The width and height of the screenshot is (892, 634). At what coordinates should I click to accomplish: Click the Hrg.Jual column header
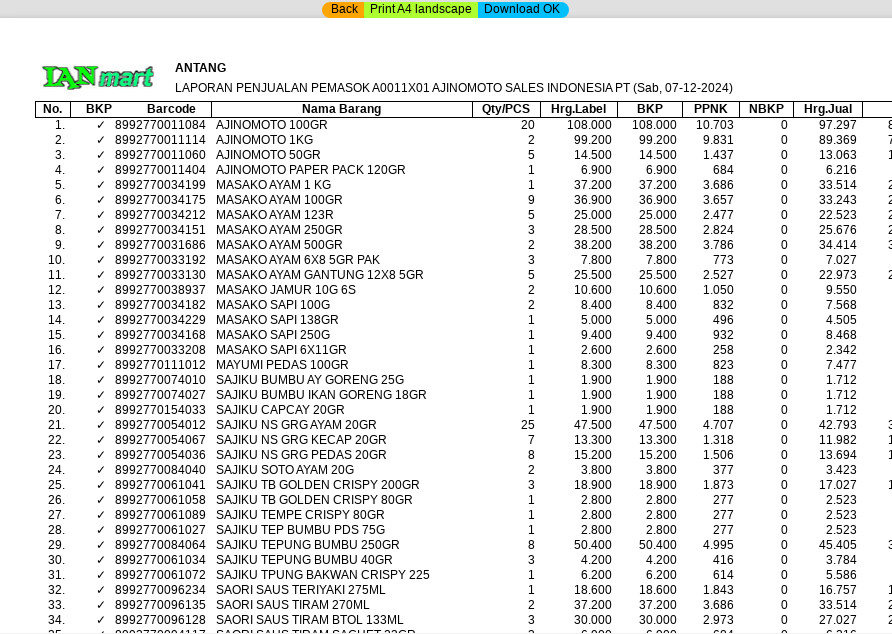(828, 109)
